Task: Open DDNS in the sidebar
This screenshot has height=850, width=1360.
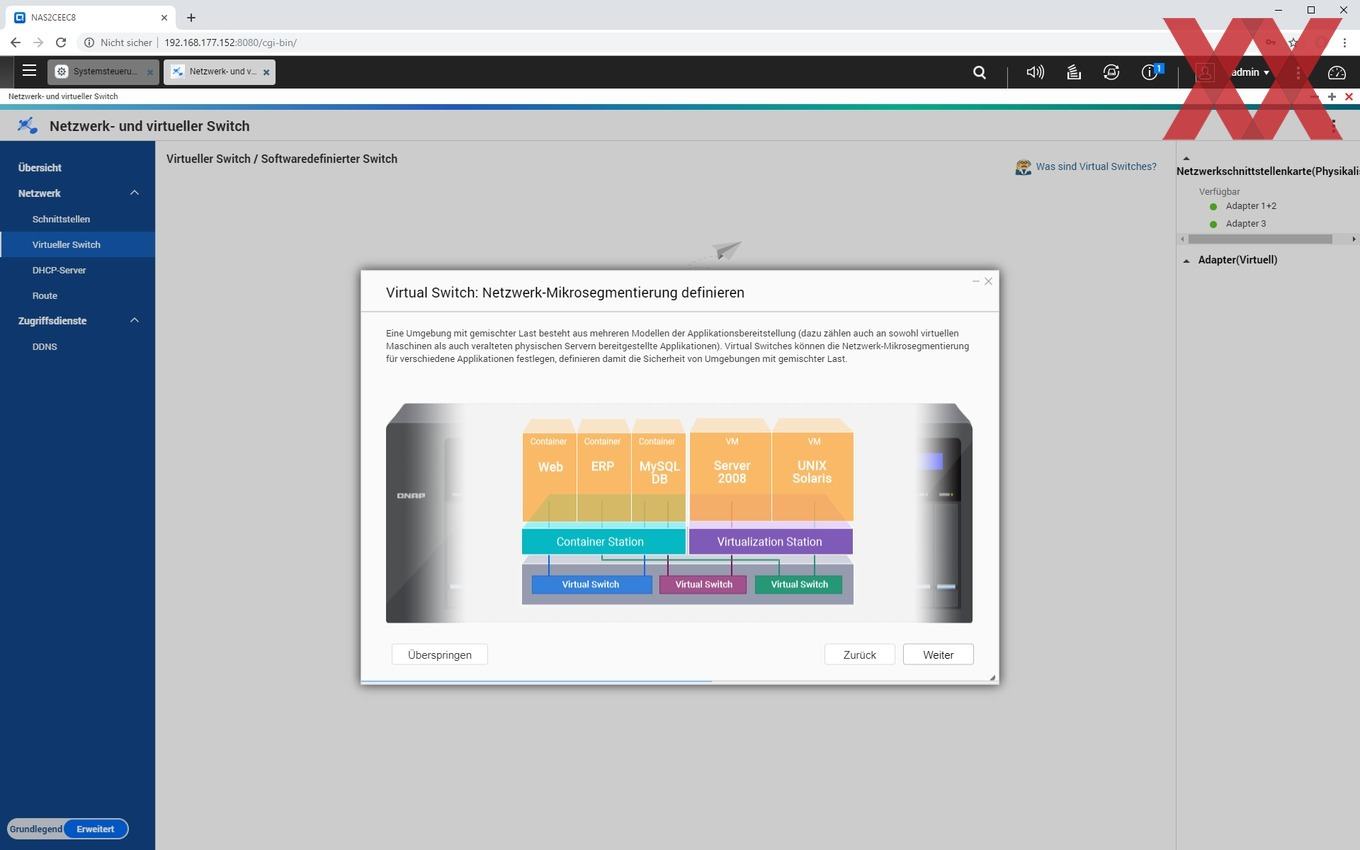Action: pos(45,347)
